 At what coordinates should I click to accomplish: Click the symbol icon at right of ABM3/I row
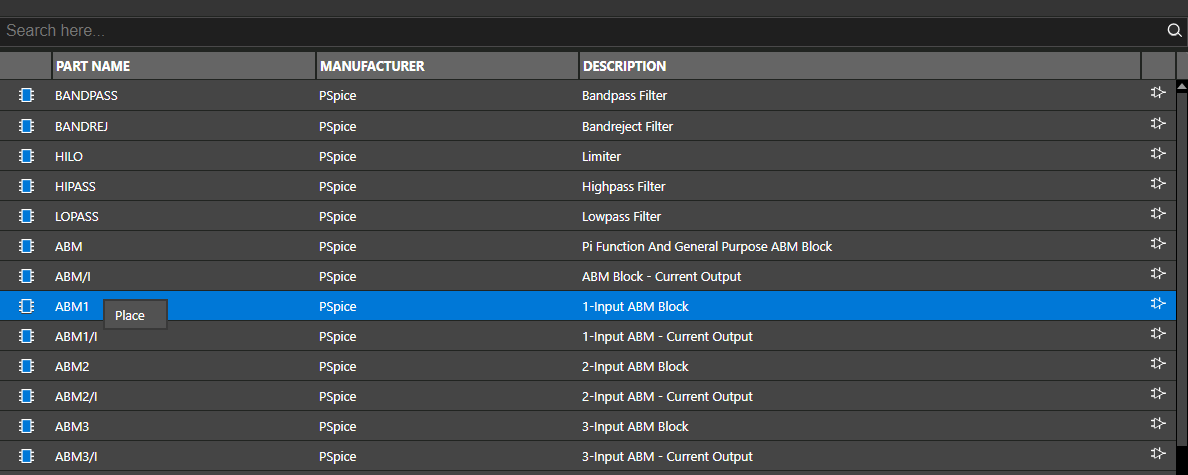1158,453
